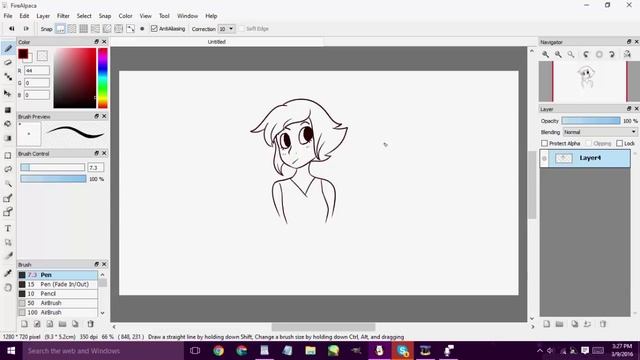Toggle the Soft Edge checkbox
The width and height of the screenshot is (640, 360).
coord(241,29)
